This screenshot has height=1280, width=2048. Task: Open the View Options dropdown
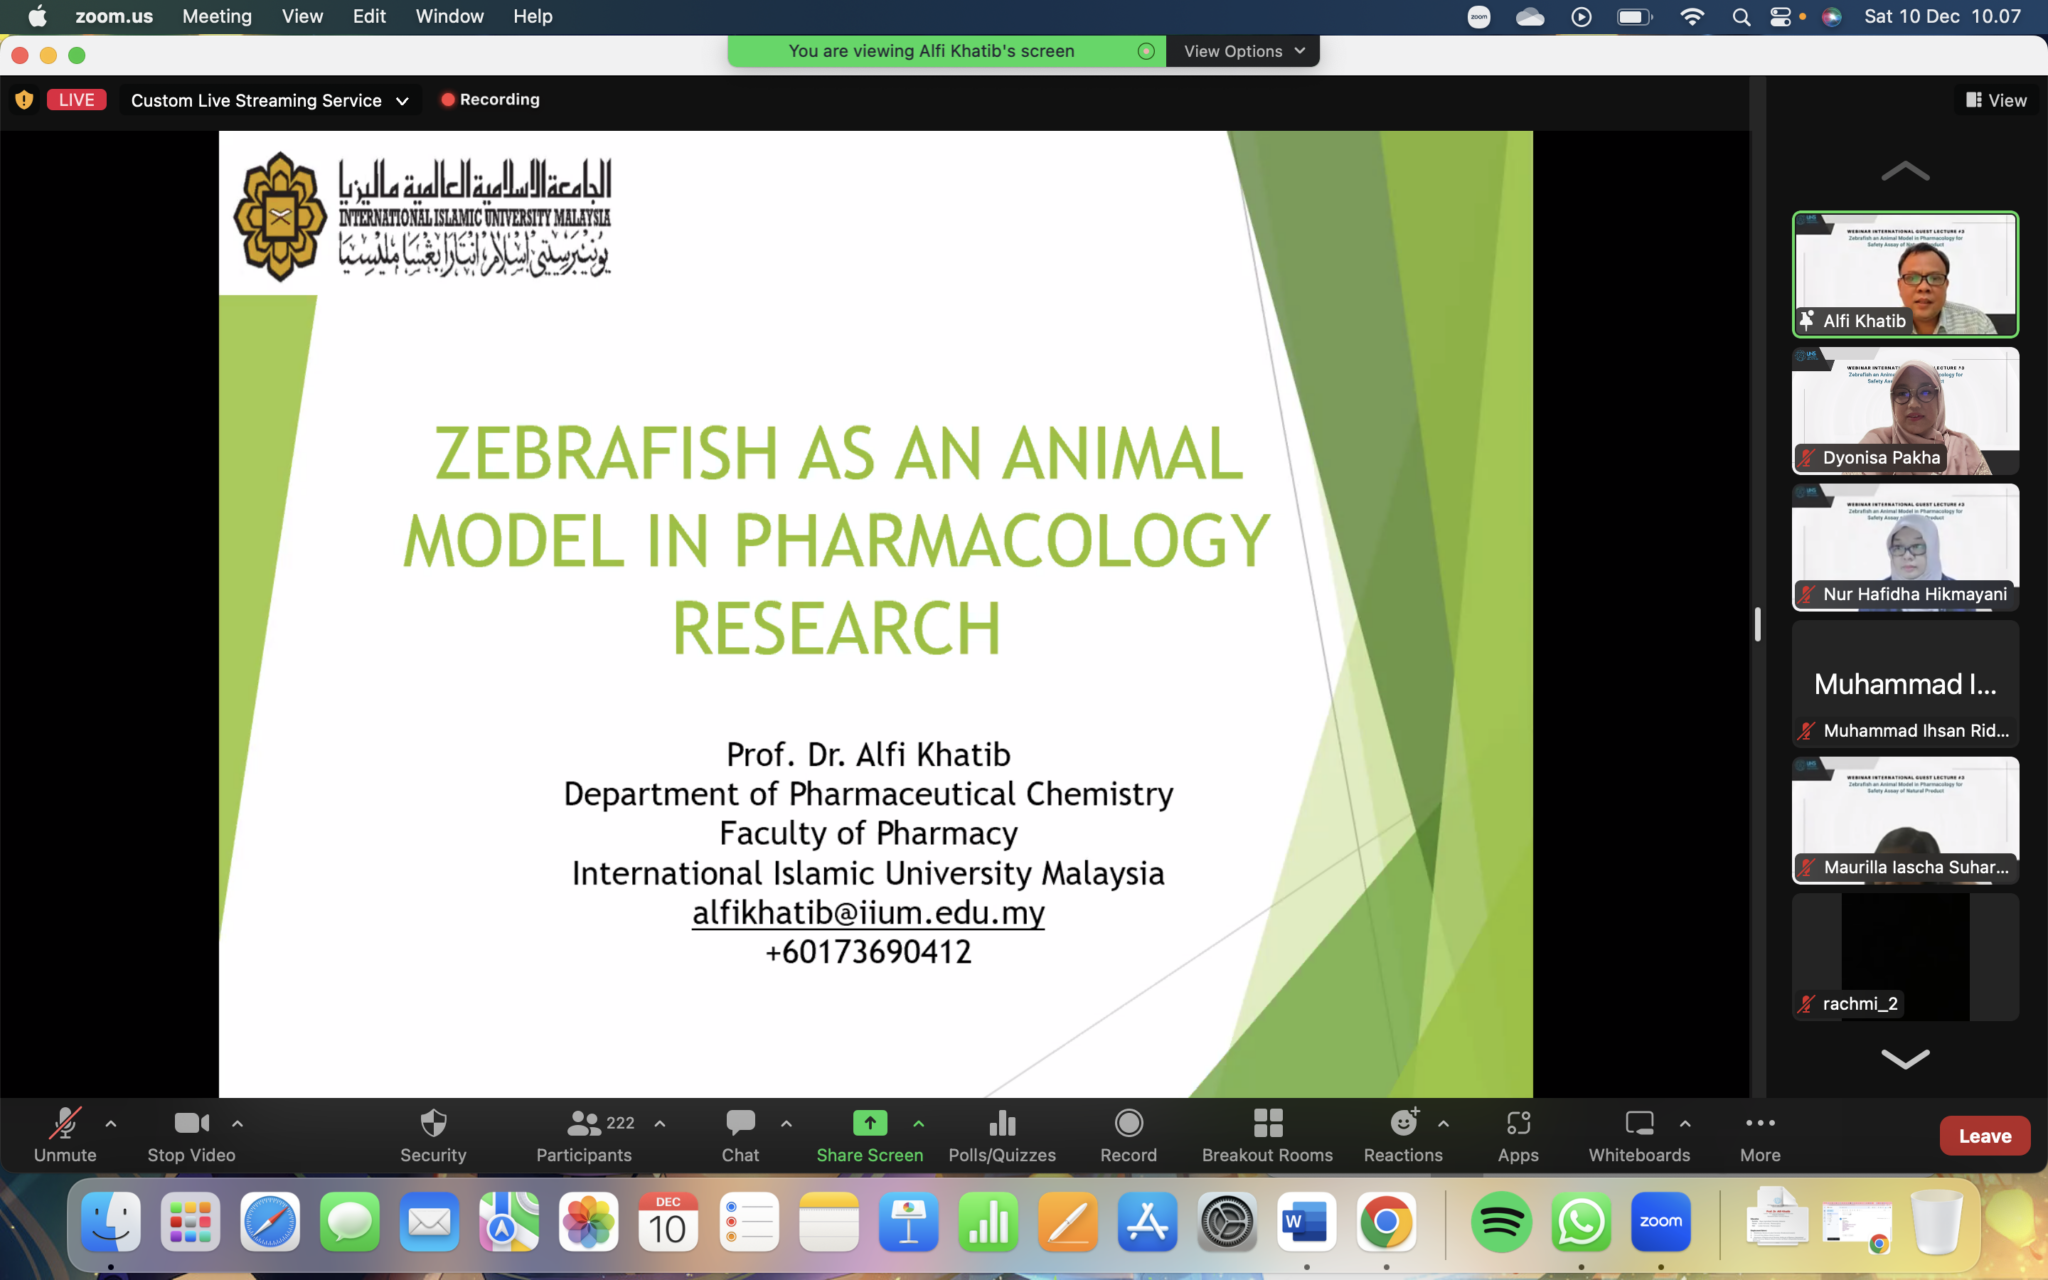click(x=1242, y=50)
